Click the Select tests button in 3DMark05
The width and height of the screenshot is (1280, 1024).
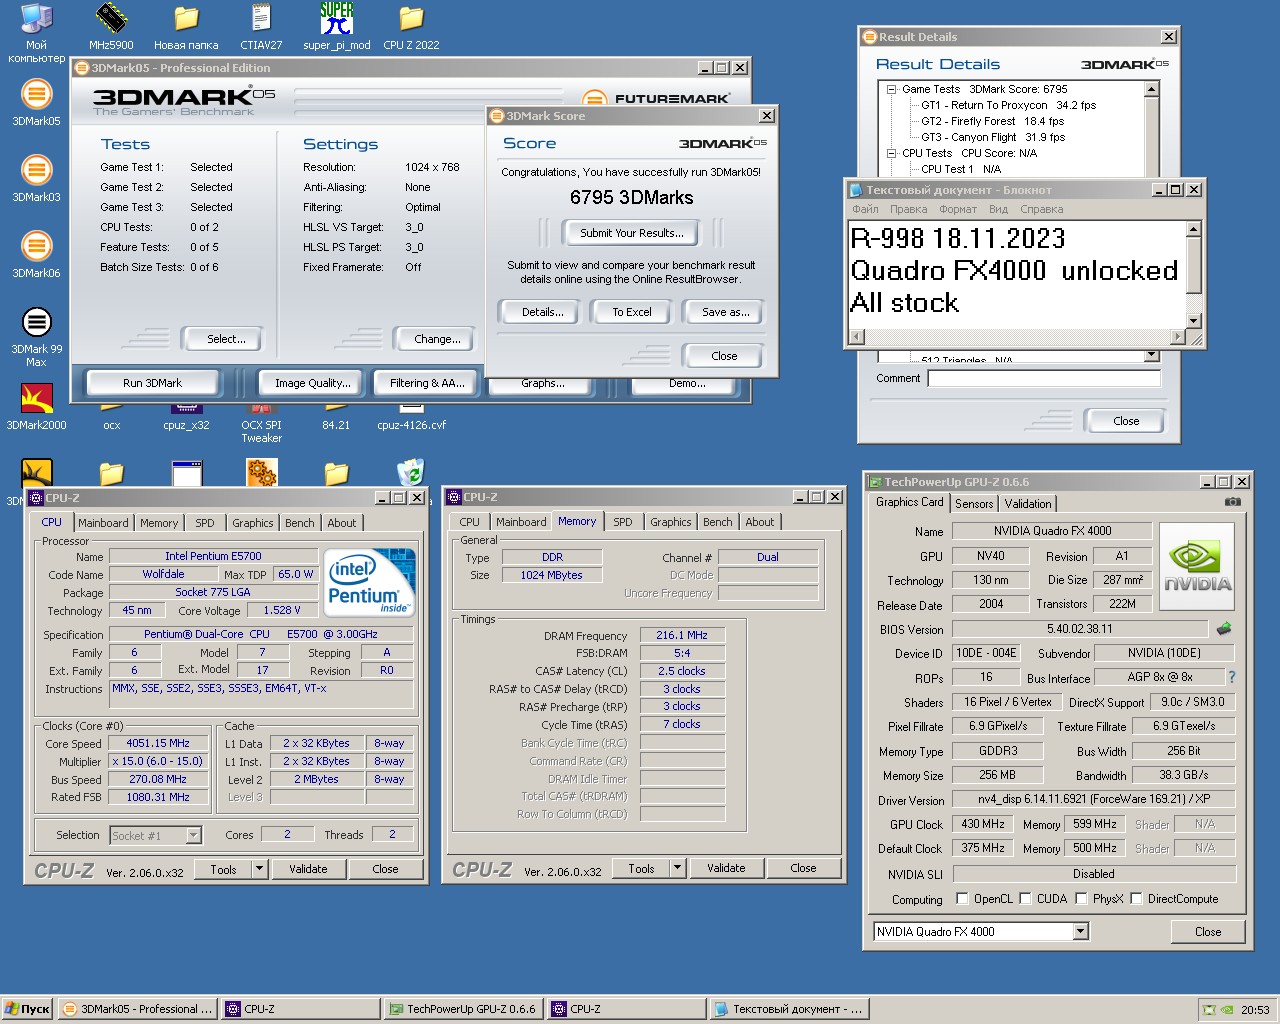tap(226, 339)
